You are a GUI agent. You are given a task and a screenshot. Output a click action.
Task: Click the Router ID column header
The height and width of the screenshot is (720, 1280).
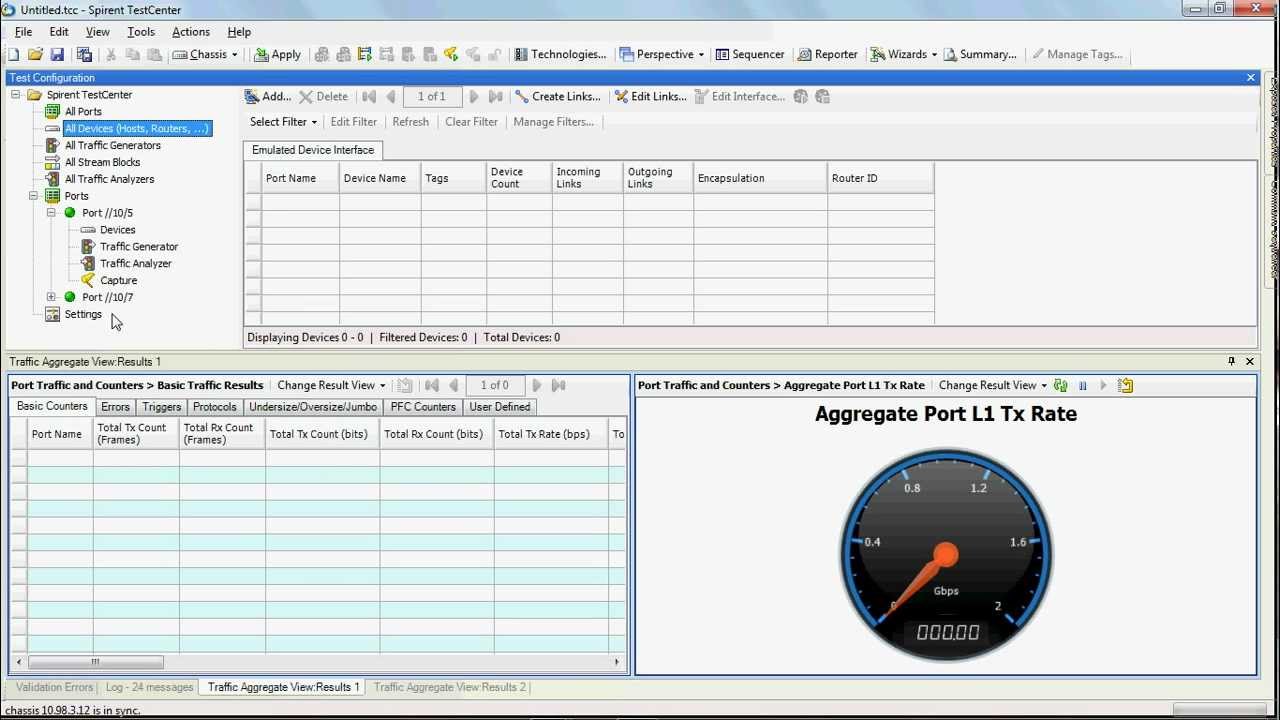(881, 178)
